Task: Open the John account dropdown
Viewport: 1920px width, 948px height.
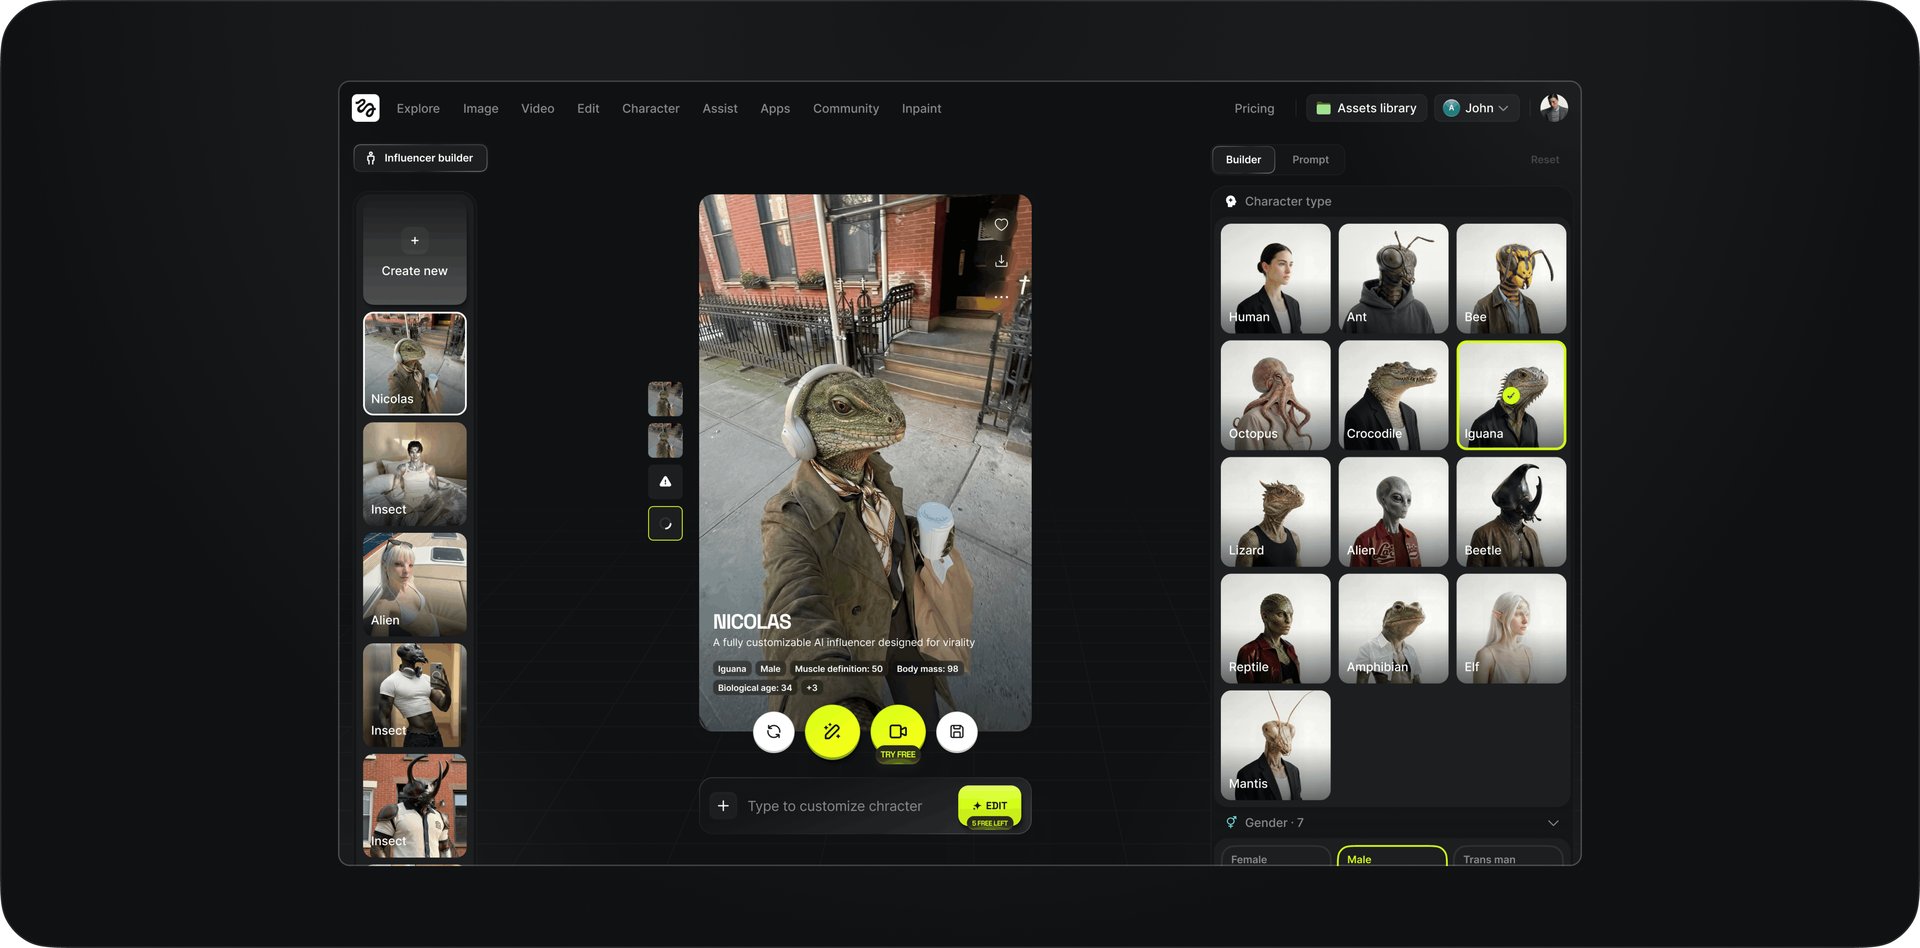Action: [1477, 108]
